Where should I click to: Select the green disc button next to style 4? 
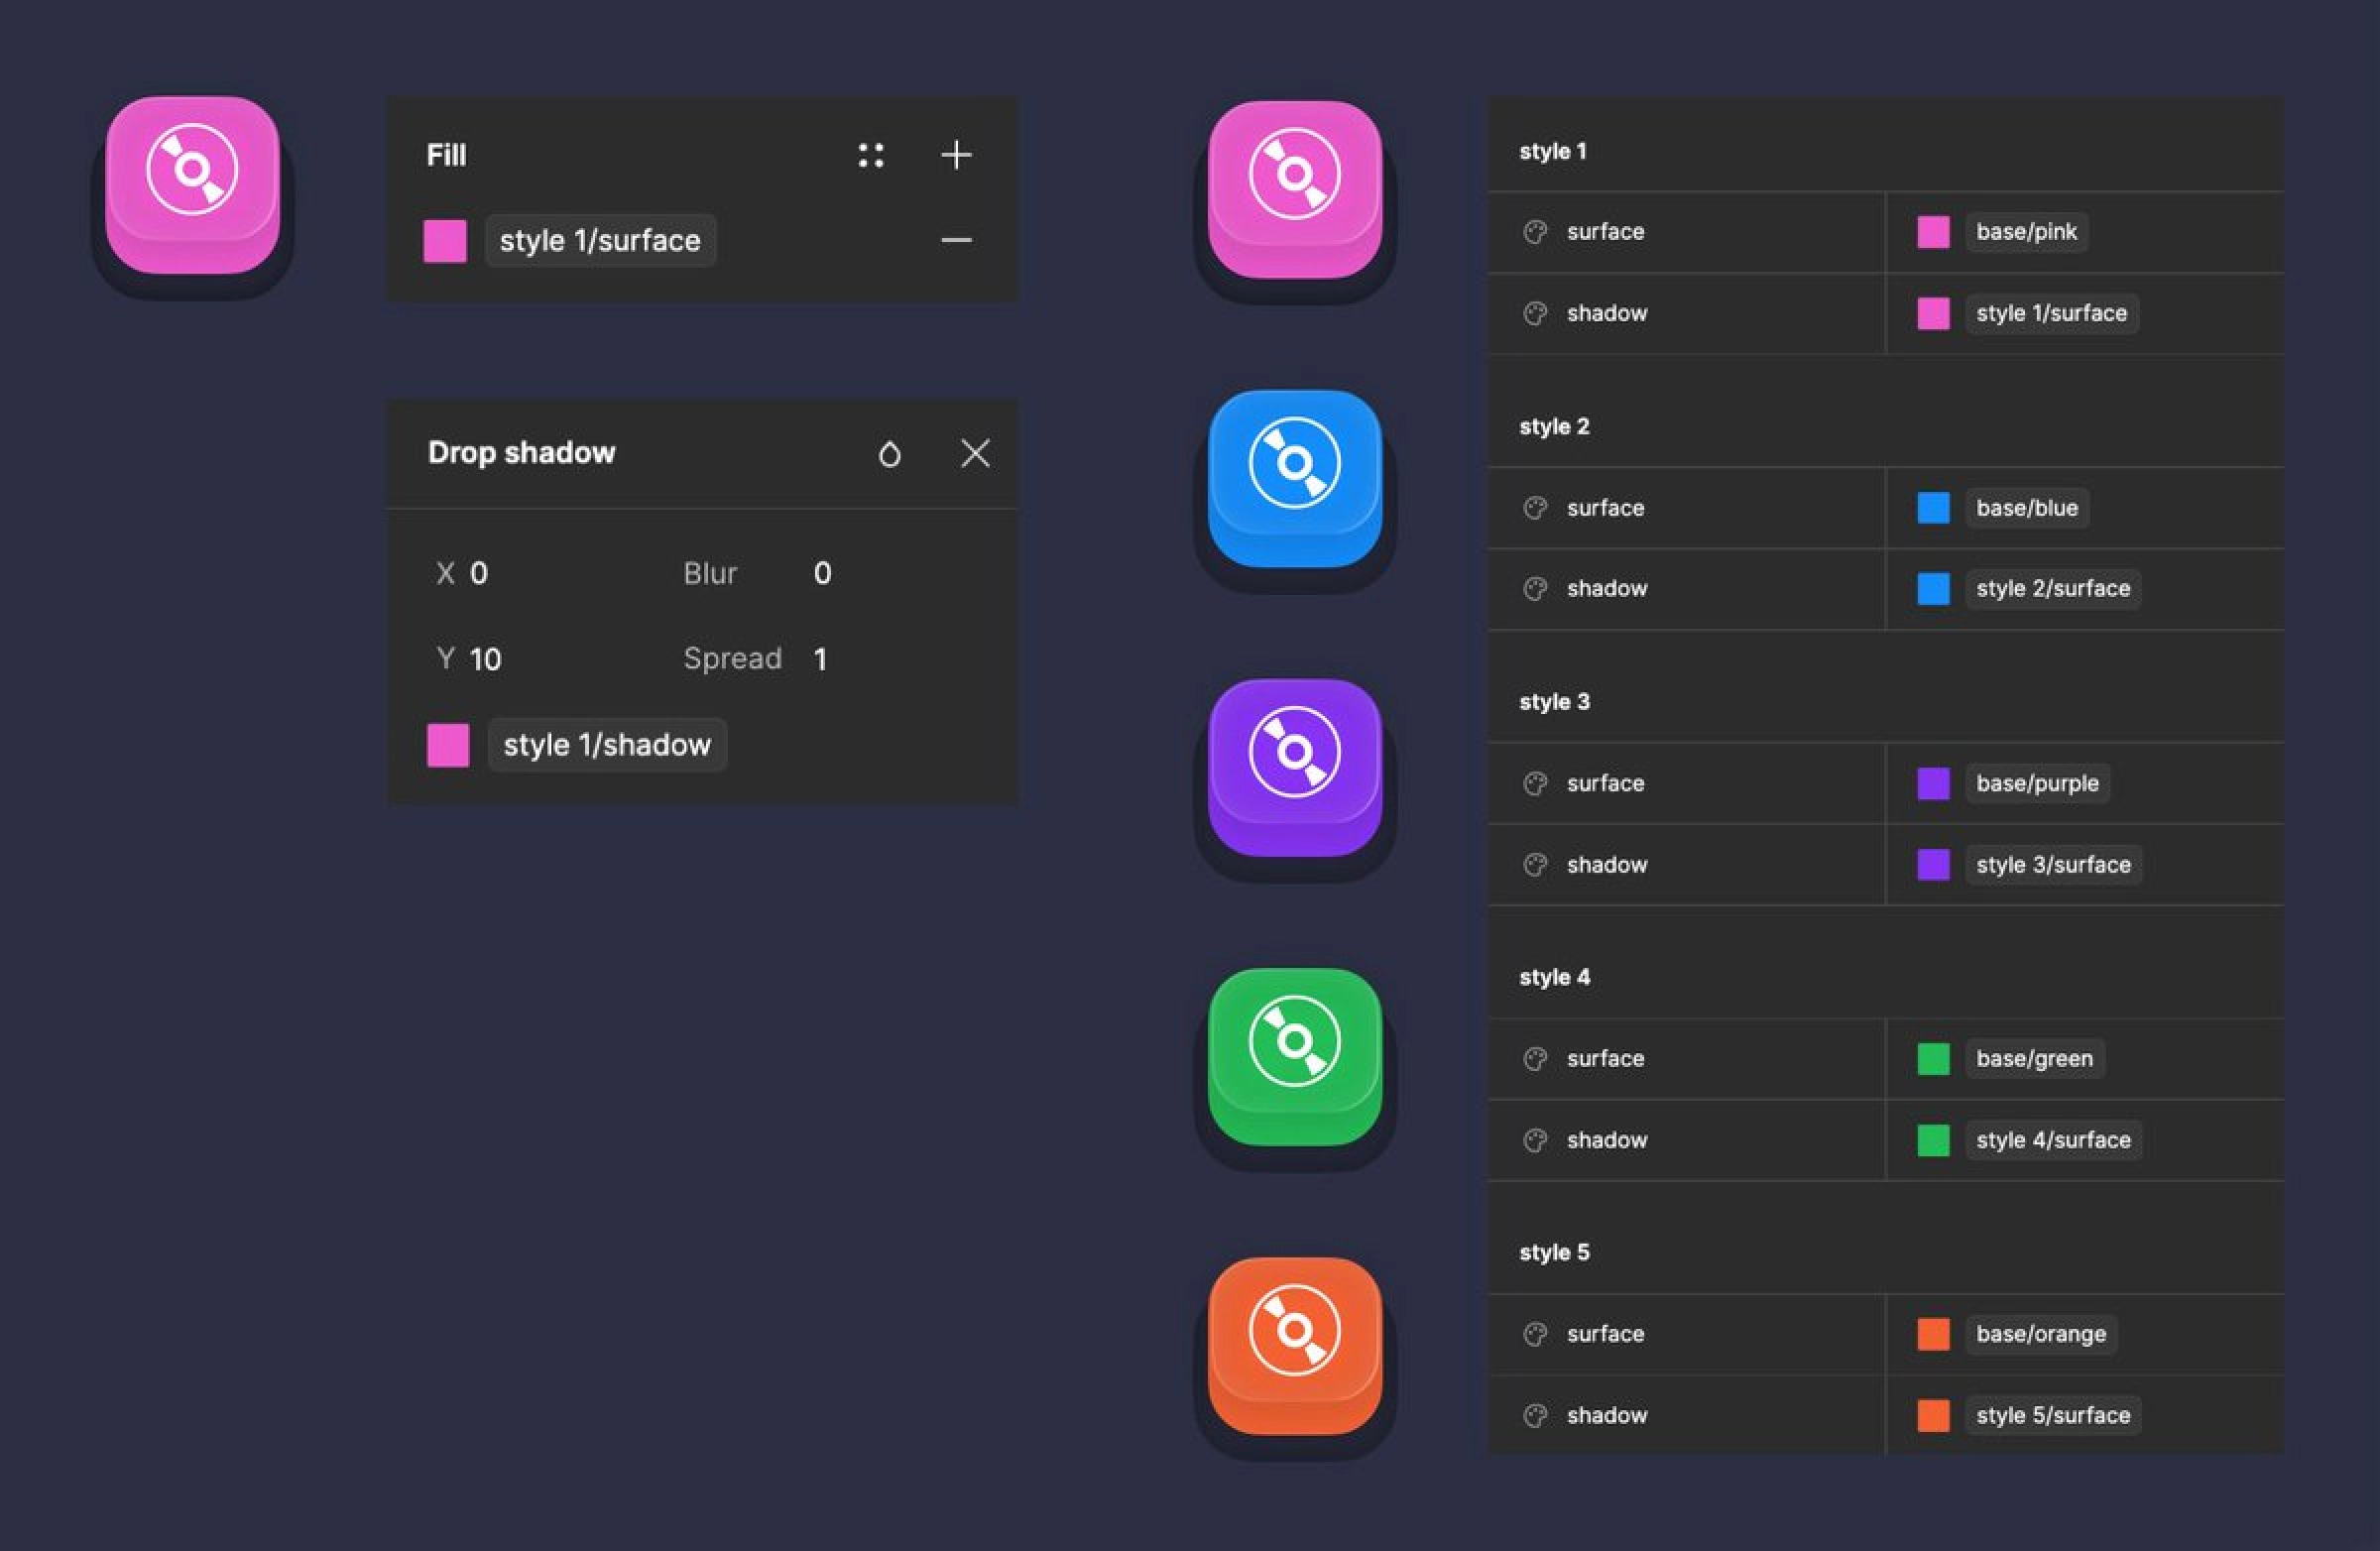coord(1295,1057)
